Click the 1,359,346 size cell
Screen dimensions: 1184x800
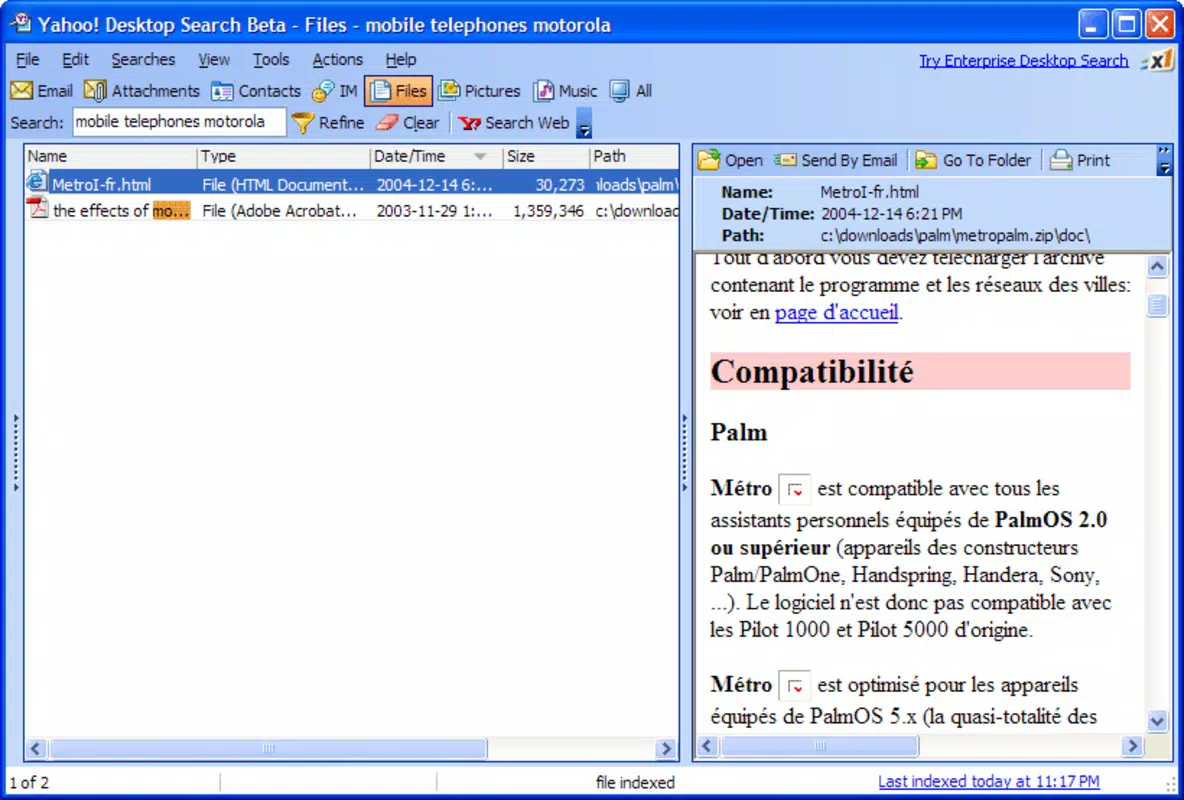(548, 211)
